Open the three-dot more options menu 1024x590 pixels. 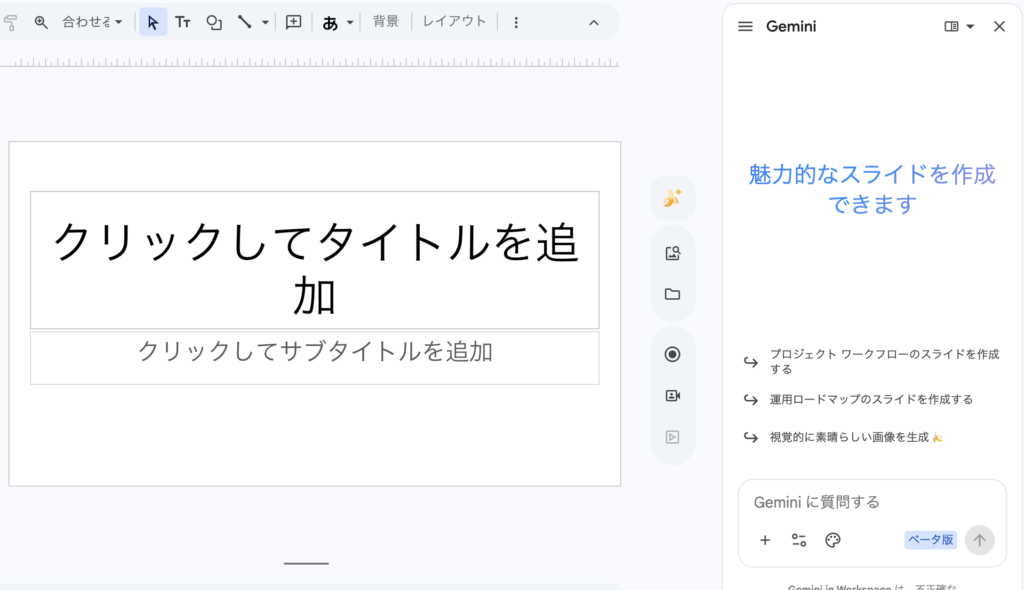point(516,22)
